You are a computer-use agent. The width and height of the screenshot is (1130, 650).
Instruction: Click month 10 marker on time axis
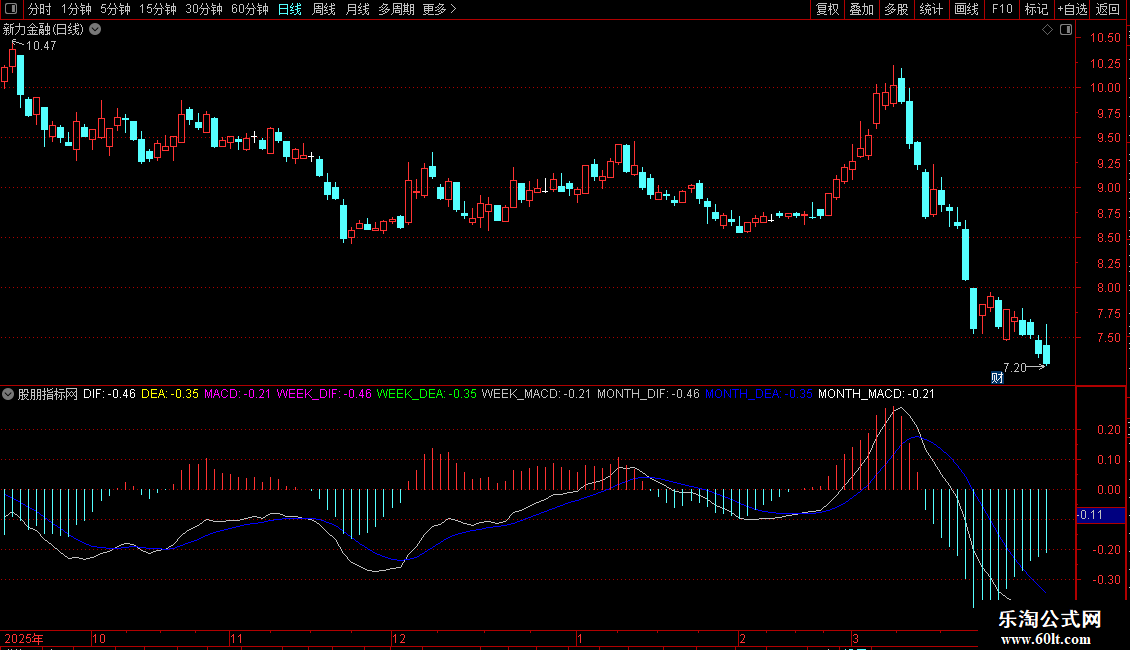[x=99, y=639]
